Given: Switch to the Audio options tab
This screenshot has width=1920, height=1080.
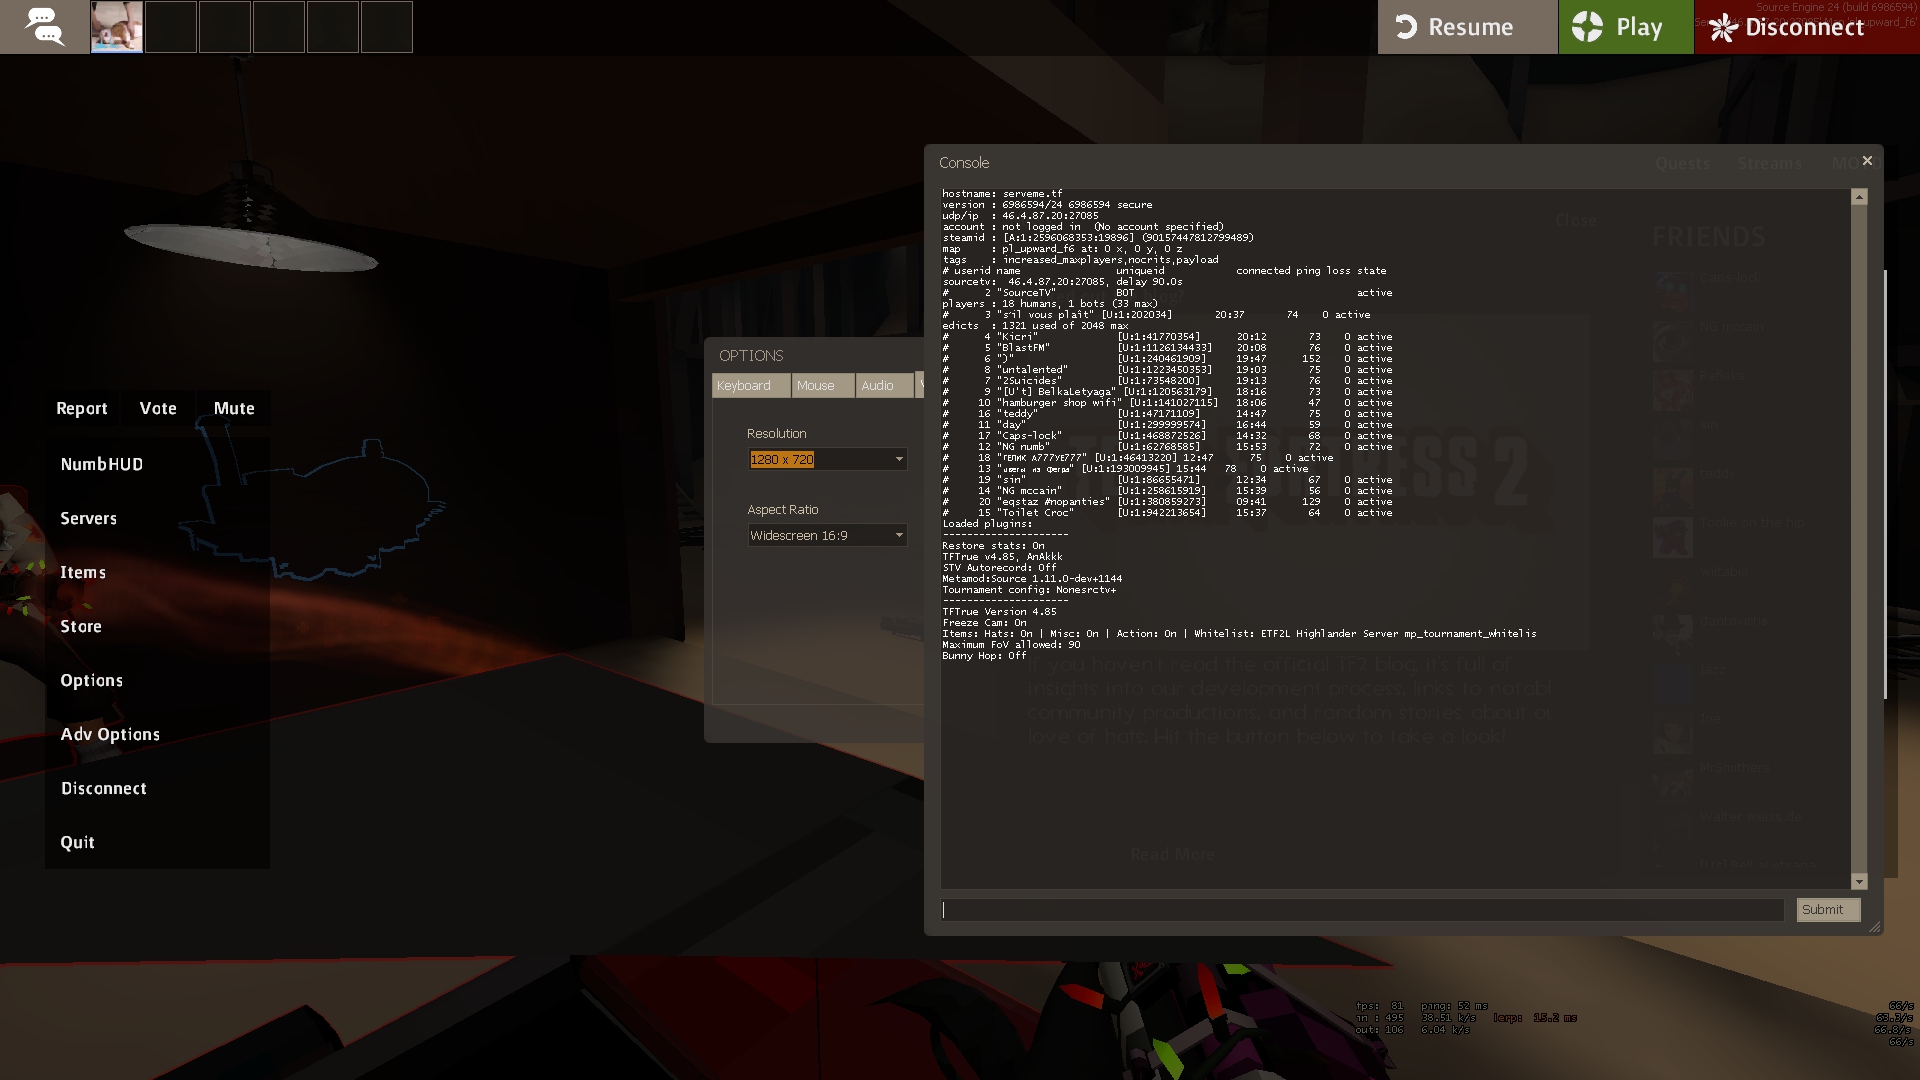Looking at the screenshot, I should pos(885,385).
